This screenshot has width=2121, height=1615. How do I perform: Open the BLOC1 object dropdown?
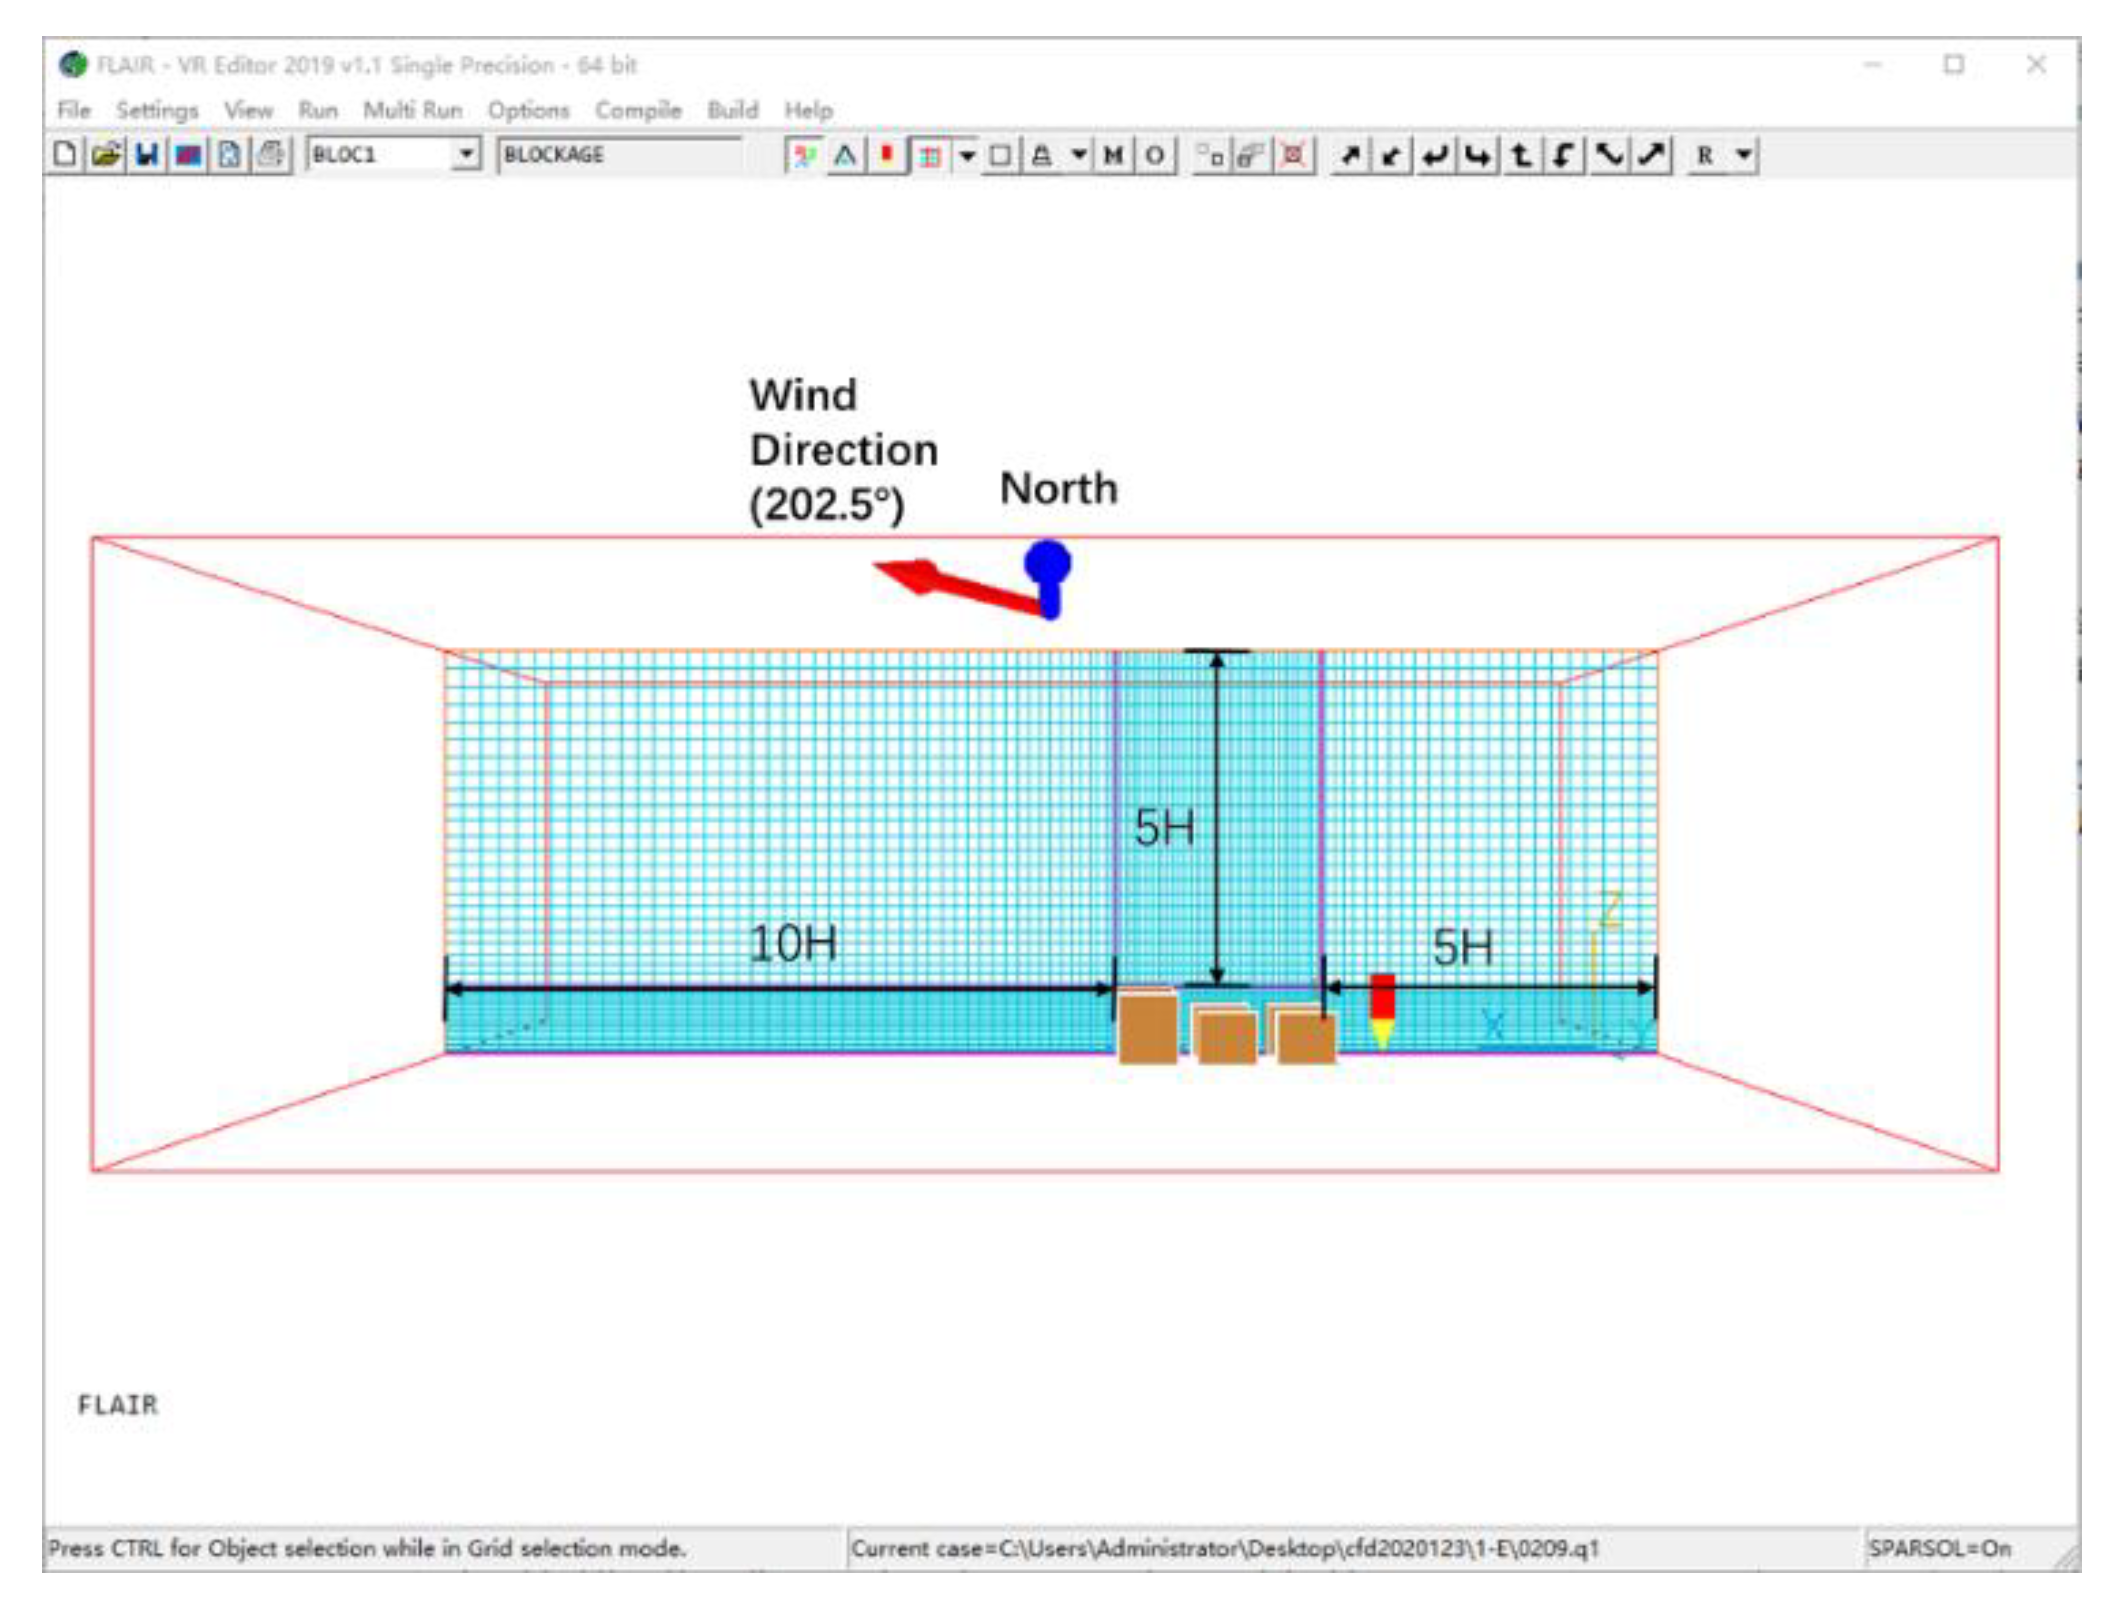point(465,155)
